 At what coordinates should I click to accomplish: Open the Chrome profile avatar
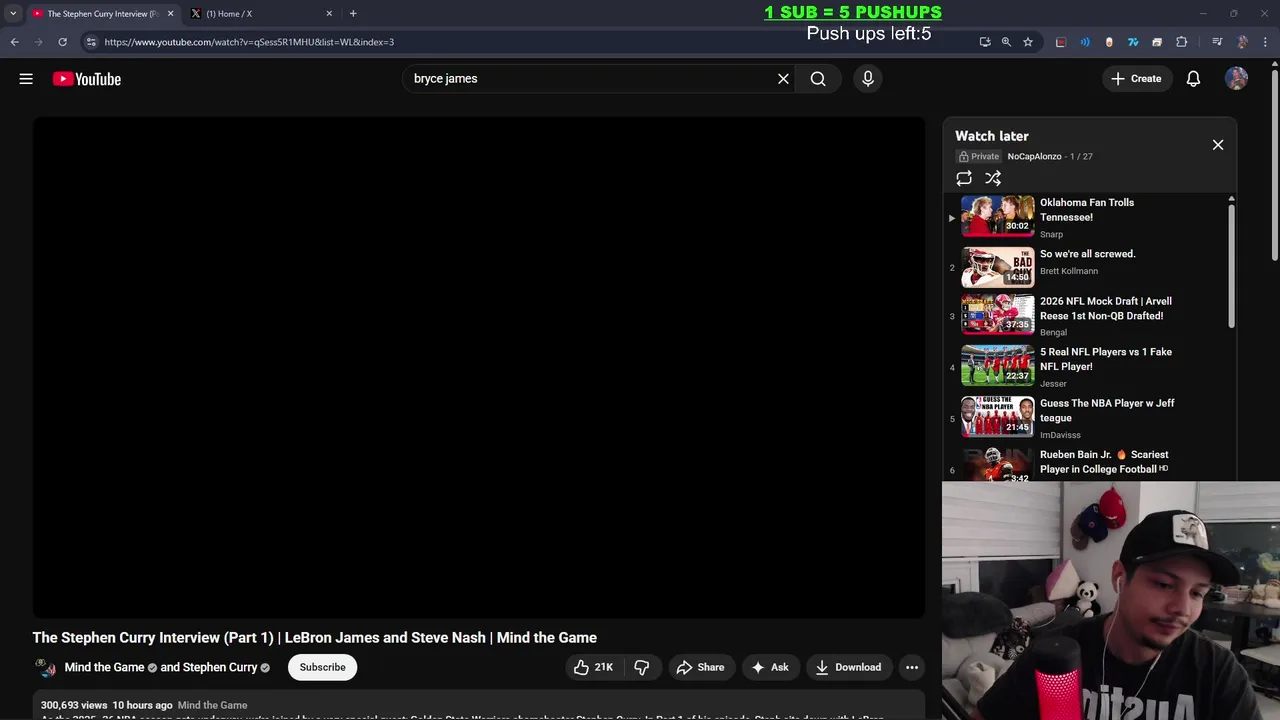(x=1242, y=42)
